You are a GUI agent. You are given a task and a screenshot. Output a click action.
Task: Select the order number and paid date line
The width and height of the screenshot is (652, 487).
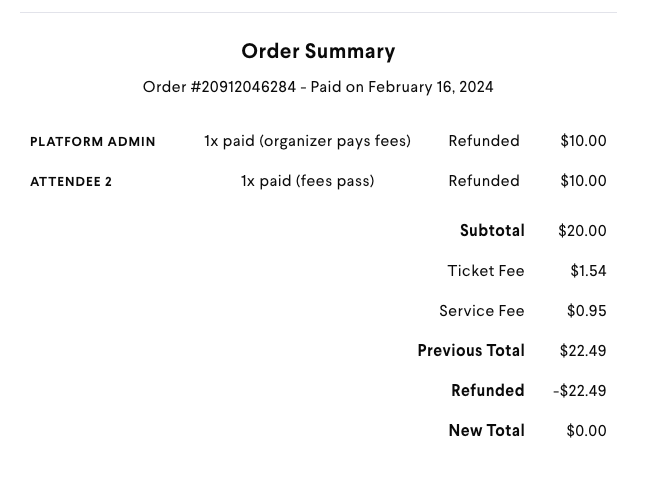tap(318, 87)
